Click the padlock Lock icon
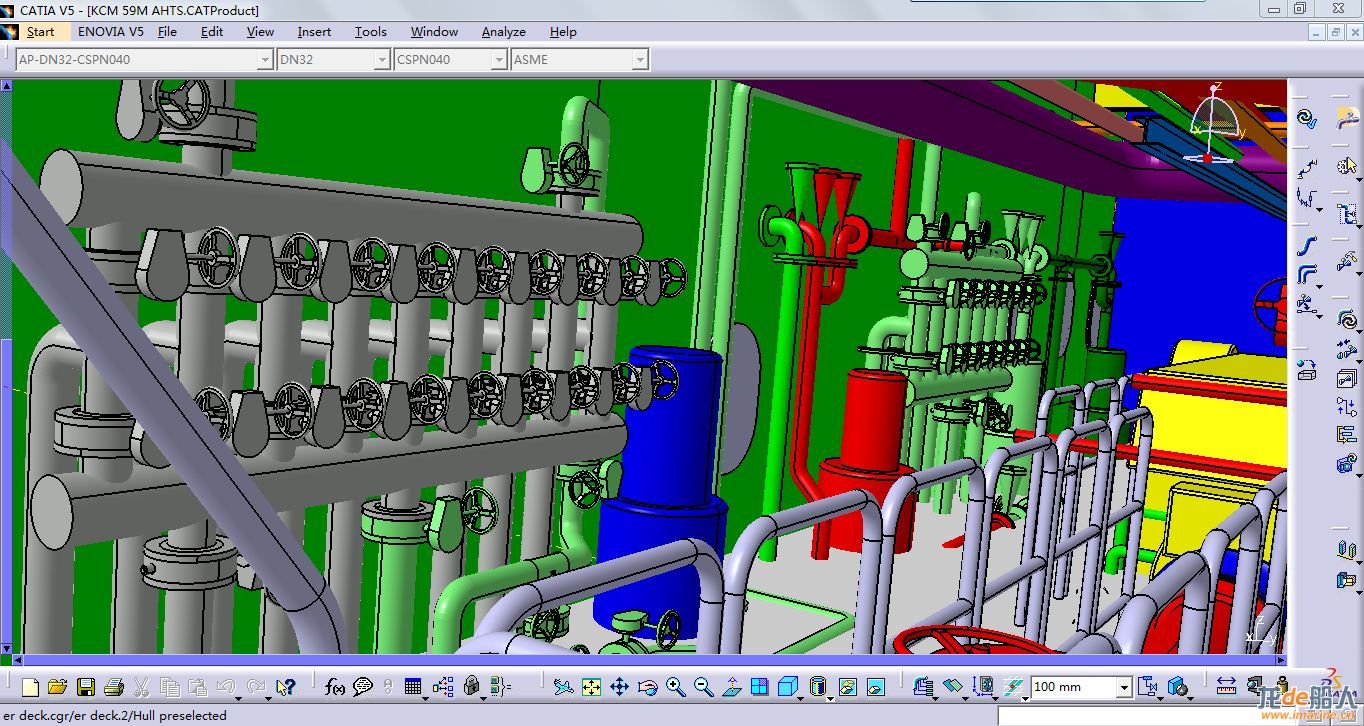1364x726 pixels. tap(471, 687)
